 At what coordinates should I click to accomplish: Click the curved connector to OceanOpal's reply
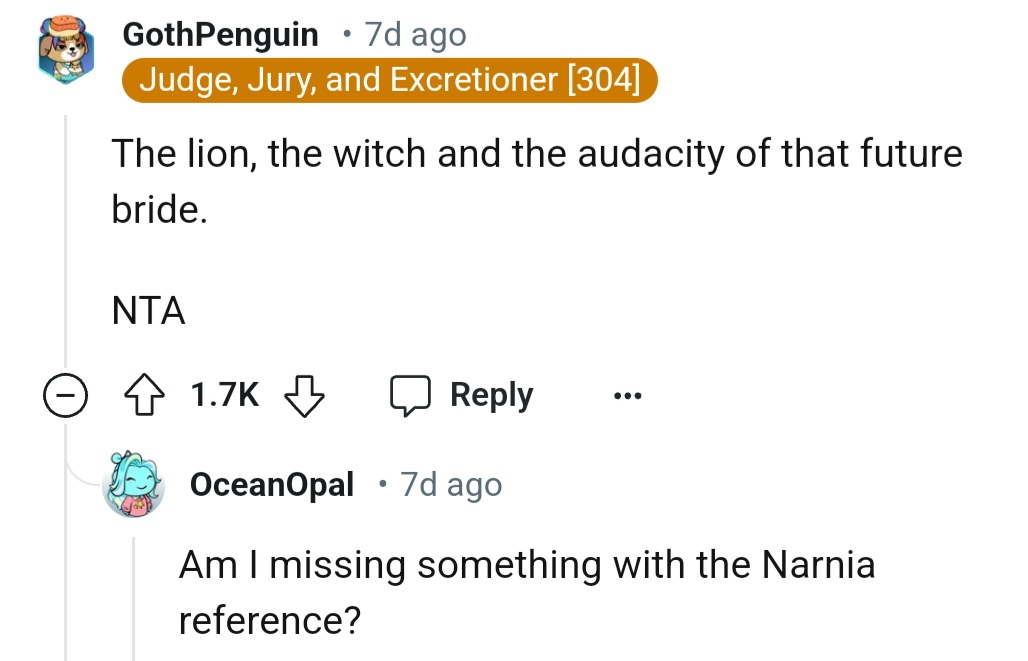(x=82, y=470)
